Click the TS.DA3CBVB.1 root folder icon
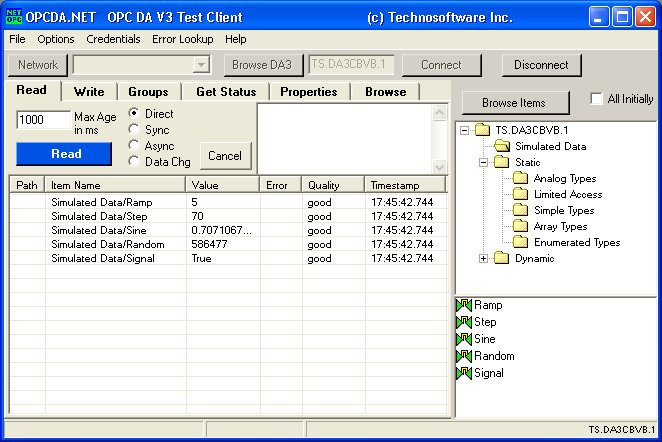 tap(482, 130)
